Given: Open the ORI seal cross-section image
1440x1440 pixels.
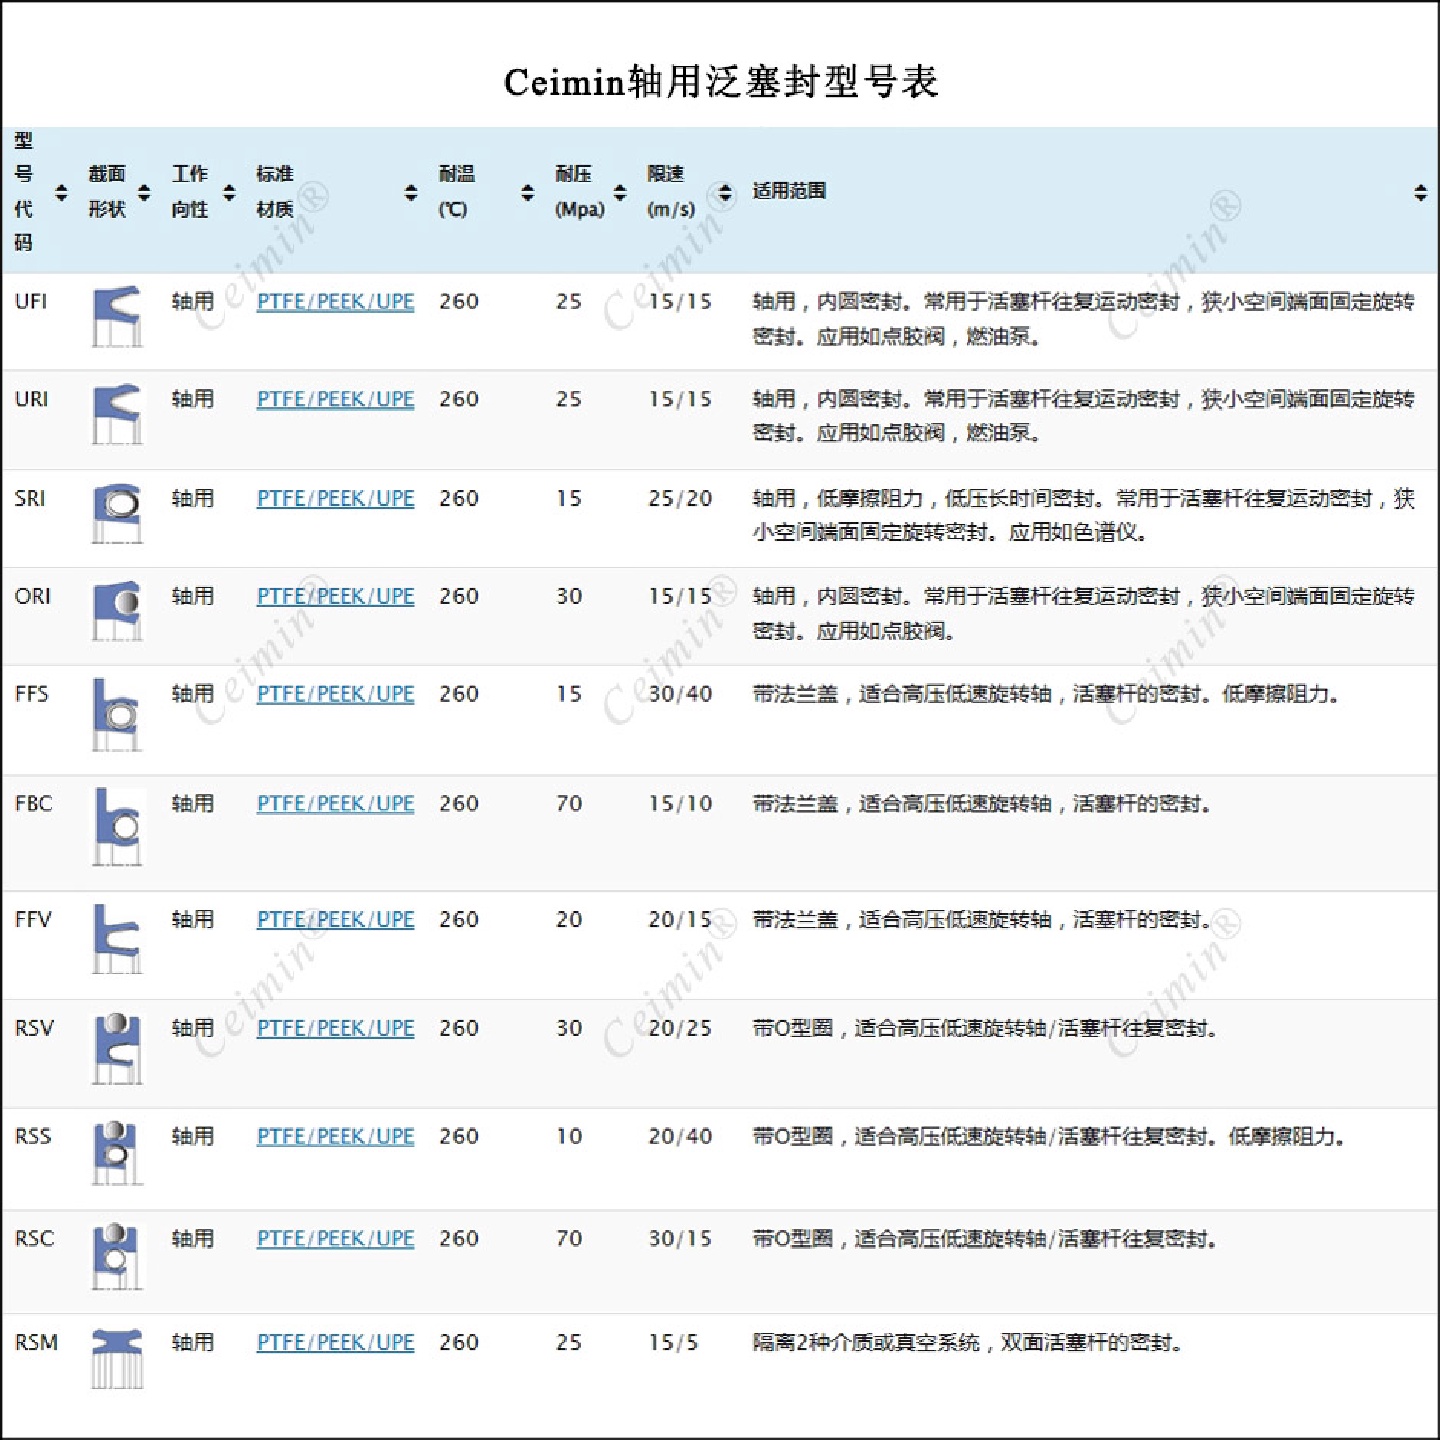Looking at the screenshot, I should [118, 611].
